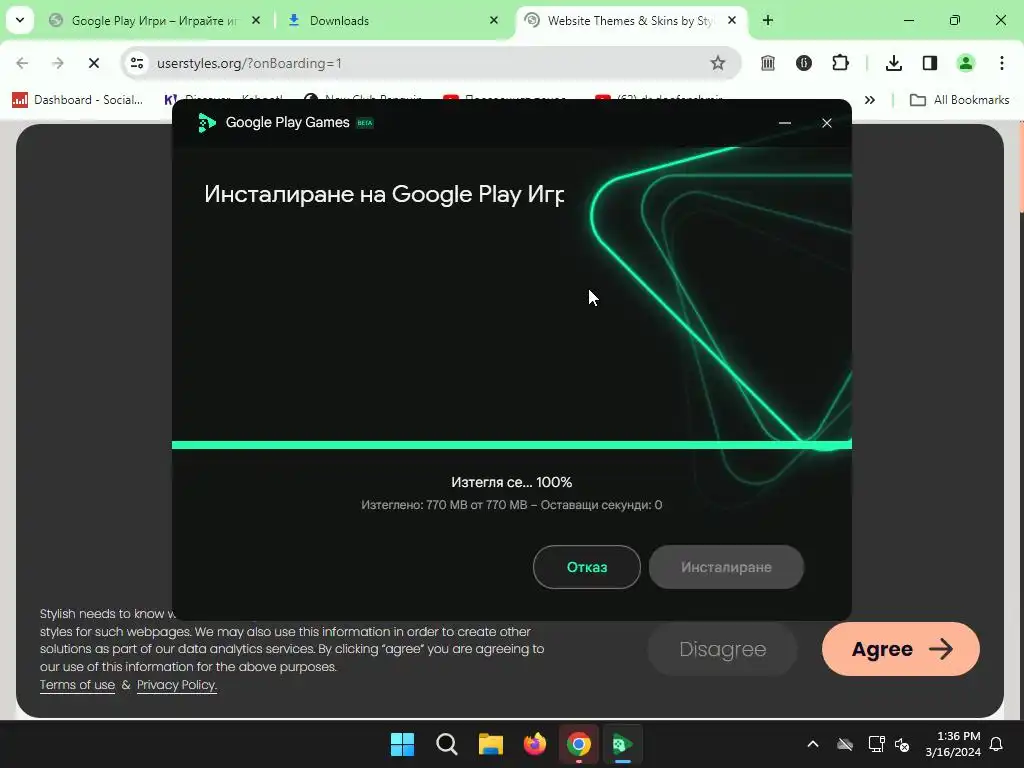Close the Downloads tab
The height and width of the screenshot is (768, 1024).
click(494, 20)
